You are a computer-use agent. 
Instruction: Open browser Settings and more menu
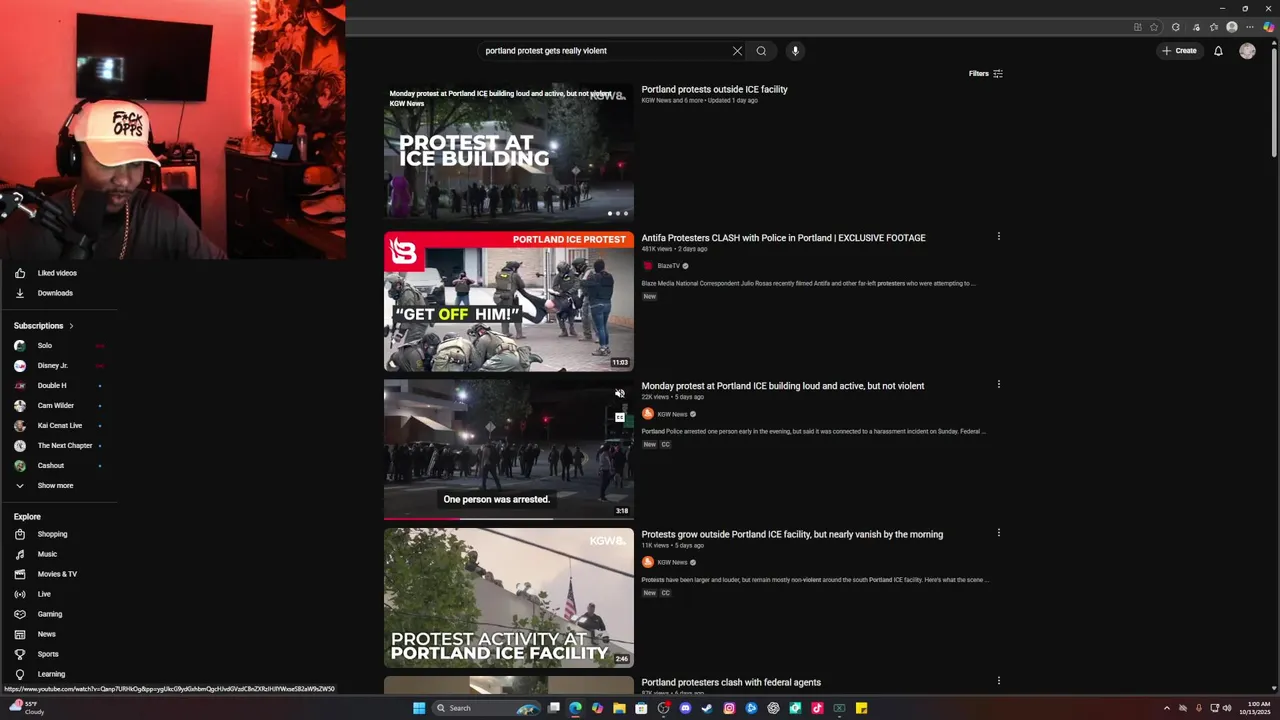point(1250,27)
